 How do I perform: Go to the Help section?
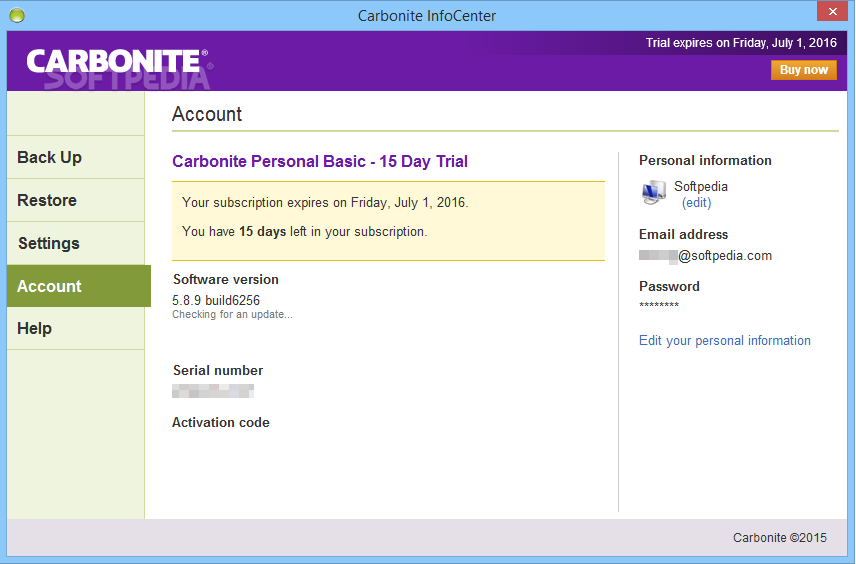pyautogui.click(x=76, y=329)
